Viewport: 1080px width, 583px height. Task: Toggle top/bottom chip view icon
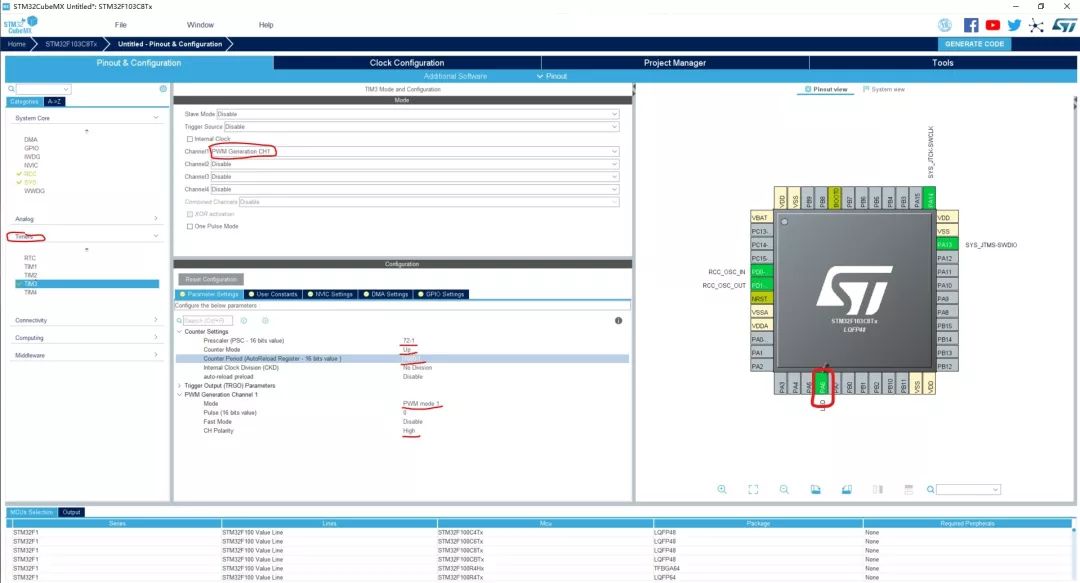[878, 489]
